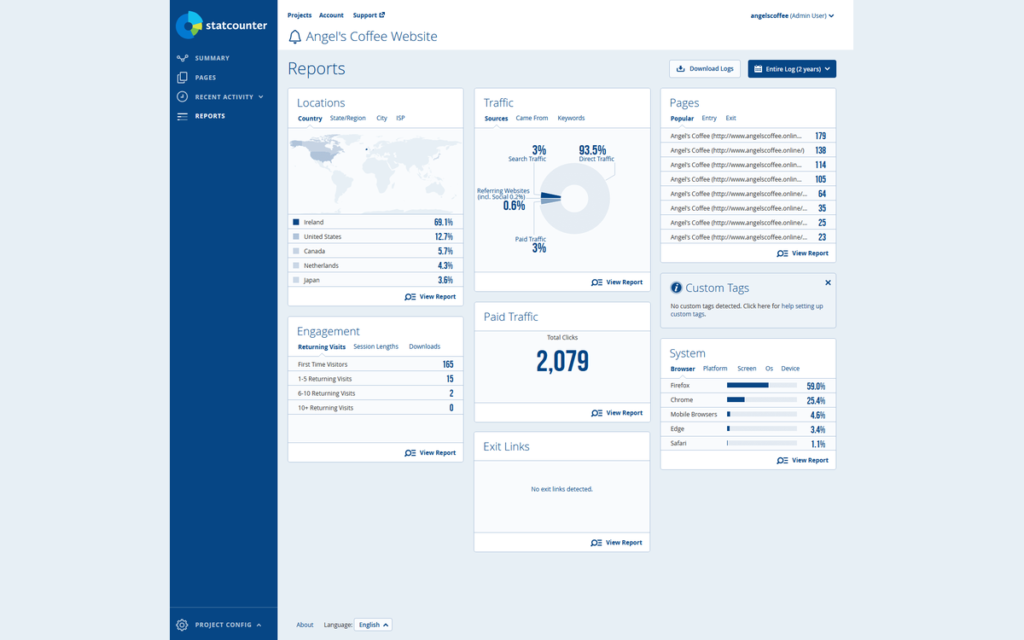Viewport: 1024px width, 640px height.
Task: Expand the Recent Activity submenu
Action: click(261, 97)
